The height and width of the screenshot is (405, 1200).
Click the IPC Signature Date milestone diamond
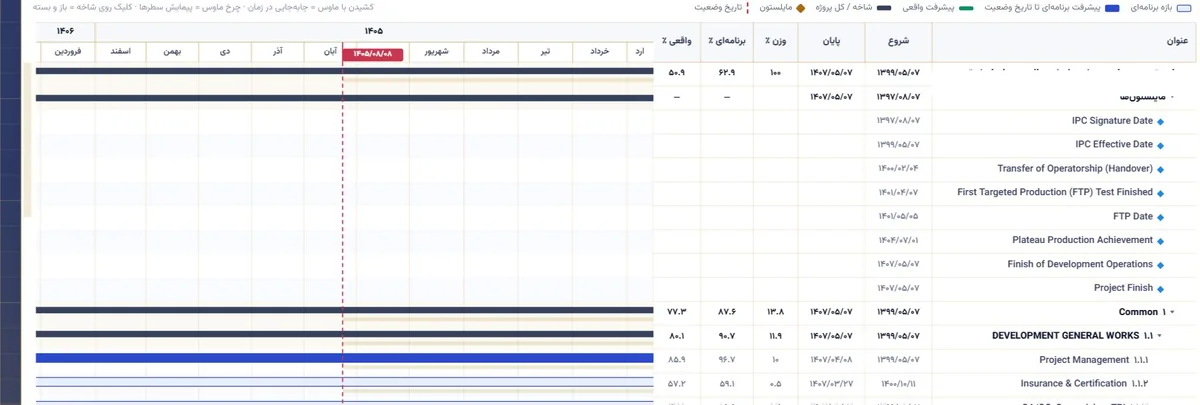coord(1161,122)
